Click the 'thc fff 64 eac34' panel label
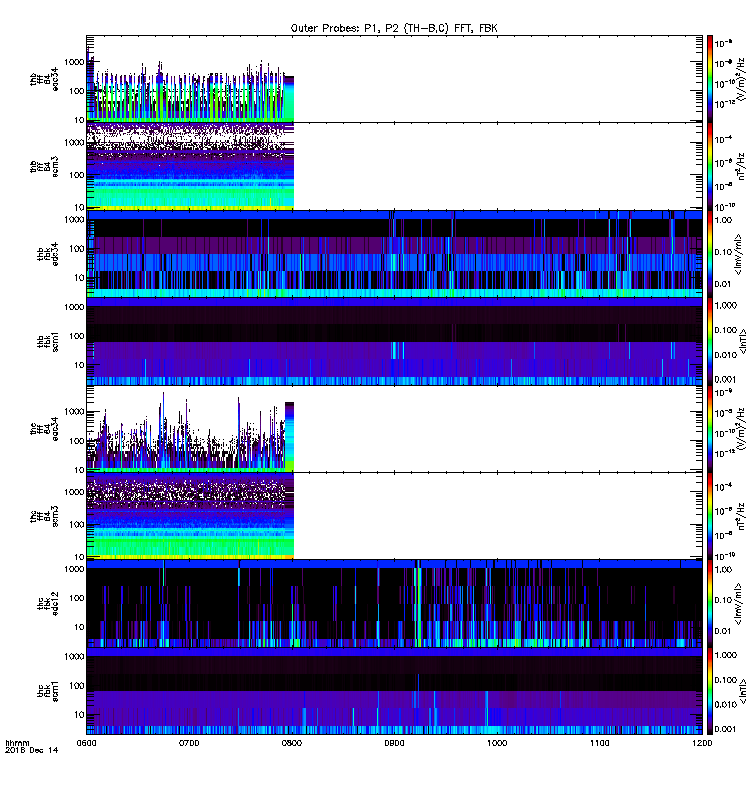 click(x=44, y=429)
